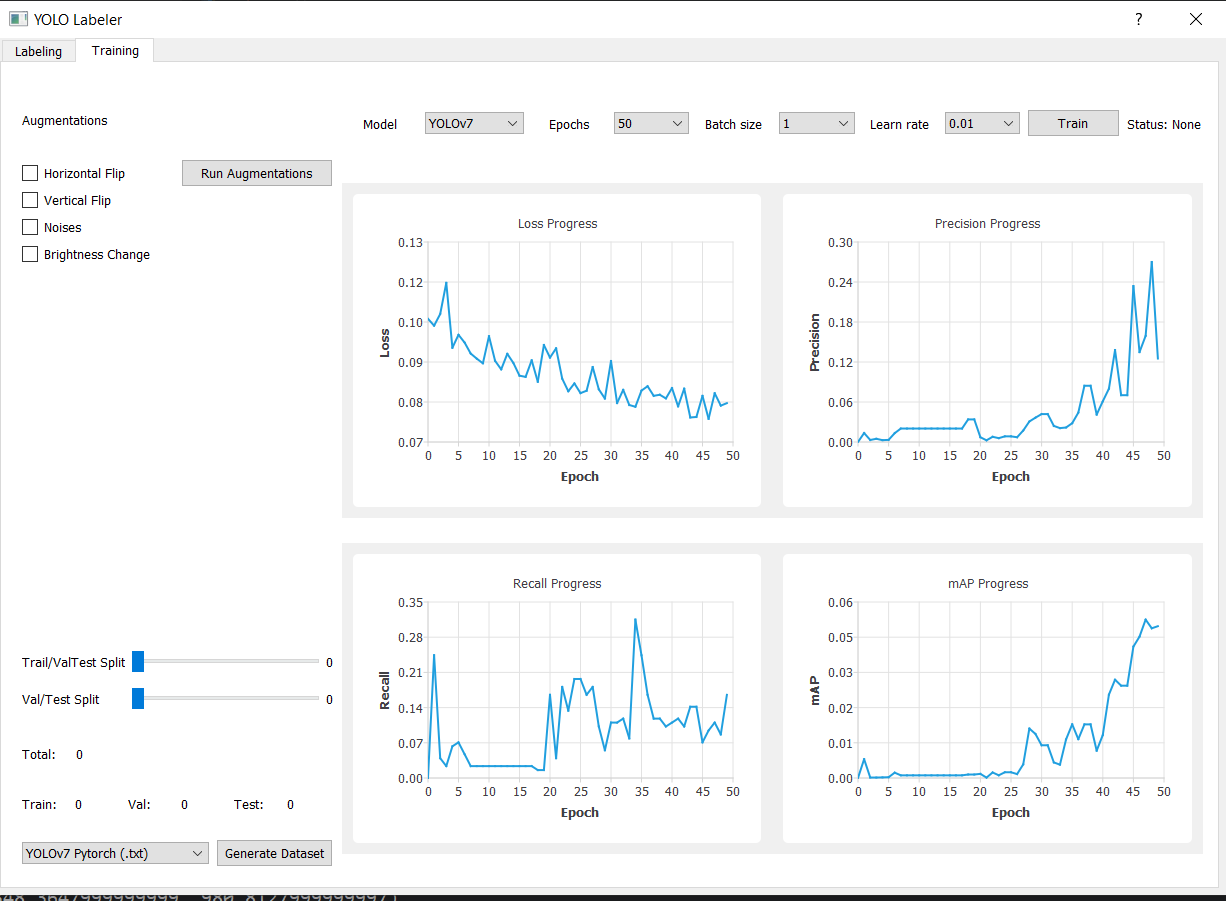Open the YOLOv7 Pytorch export format dropdown
Viewport: 1226px width, 901px height.
[x=114, y=852]
